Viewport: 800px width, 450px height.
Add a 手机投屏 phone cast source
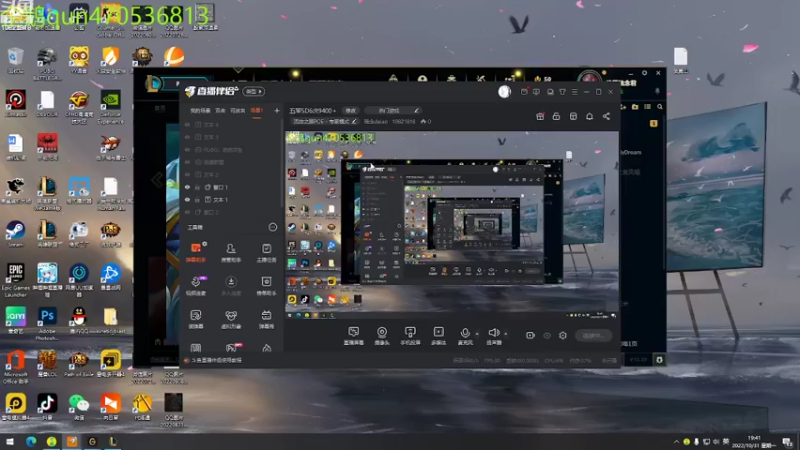[x=410, y=336]
